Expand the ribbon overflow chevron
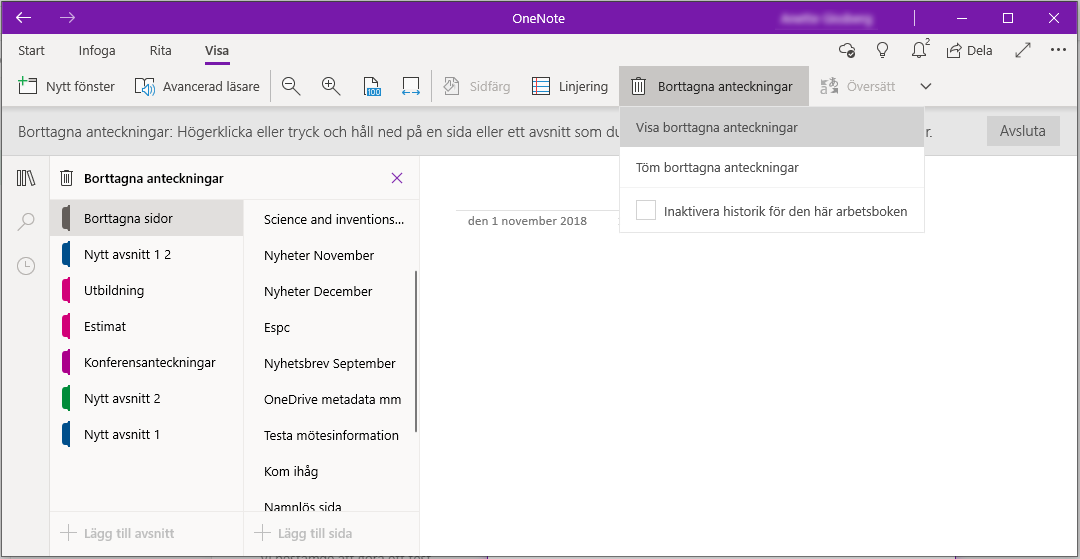 (926, 87)
